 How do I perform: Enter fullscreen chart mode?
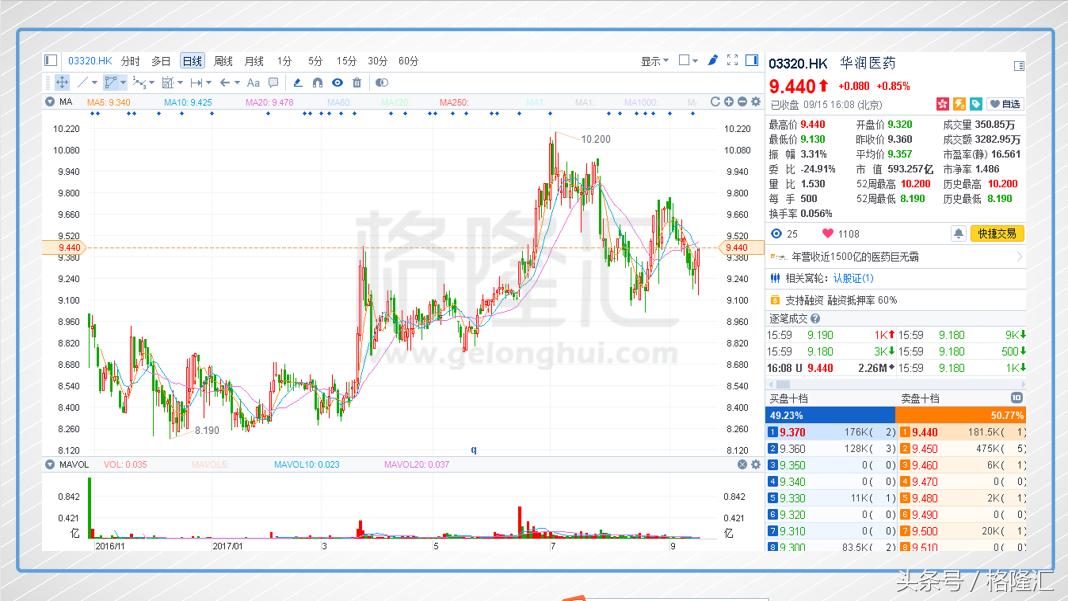pos(732,60)
